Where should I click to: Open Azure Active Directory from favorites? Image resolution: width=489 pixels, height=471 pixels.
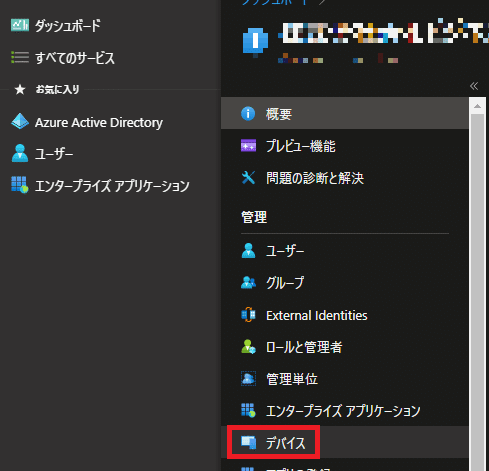coord(99,122)
